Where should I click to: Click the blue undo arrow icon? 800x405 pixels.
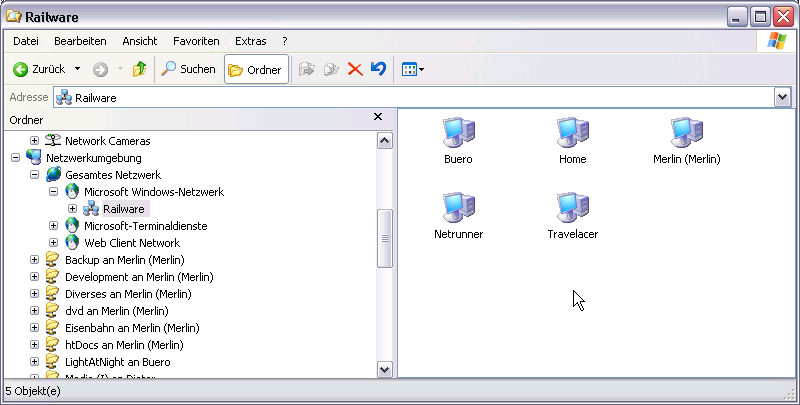[379, 69]
